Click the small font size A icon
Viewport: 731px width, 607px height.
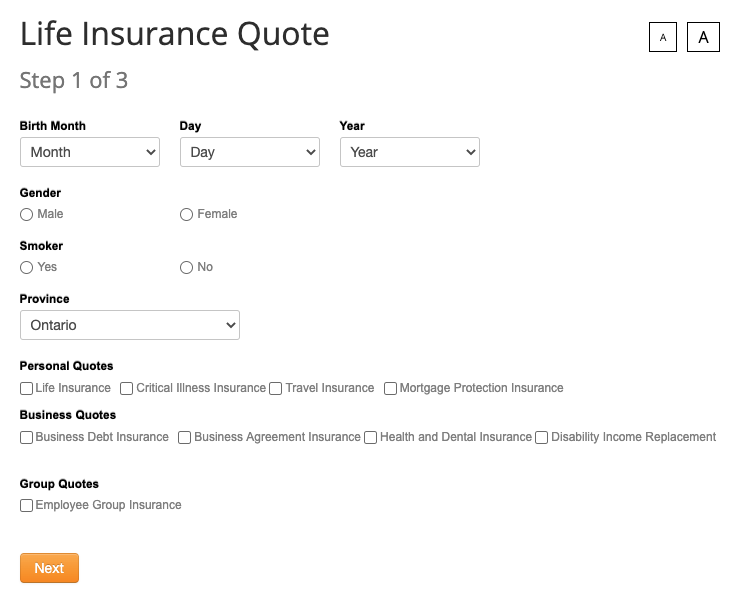[662, 38]
